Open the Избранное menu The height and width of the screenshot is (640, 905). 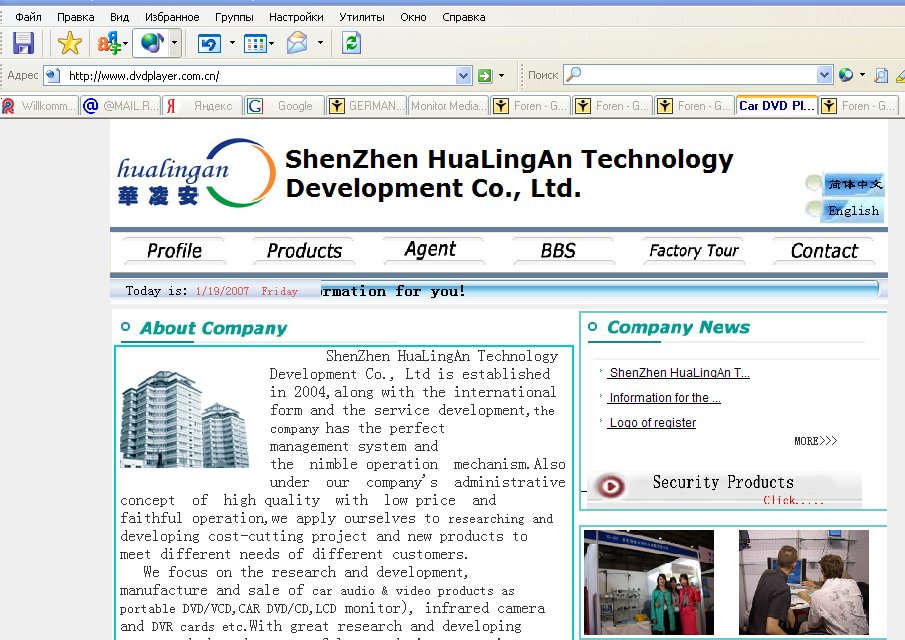[x=172, y=17]
